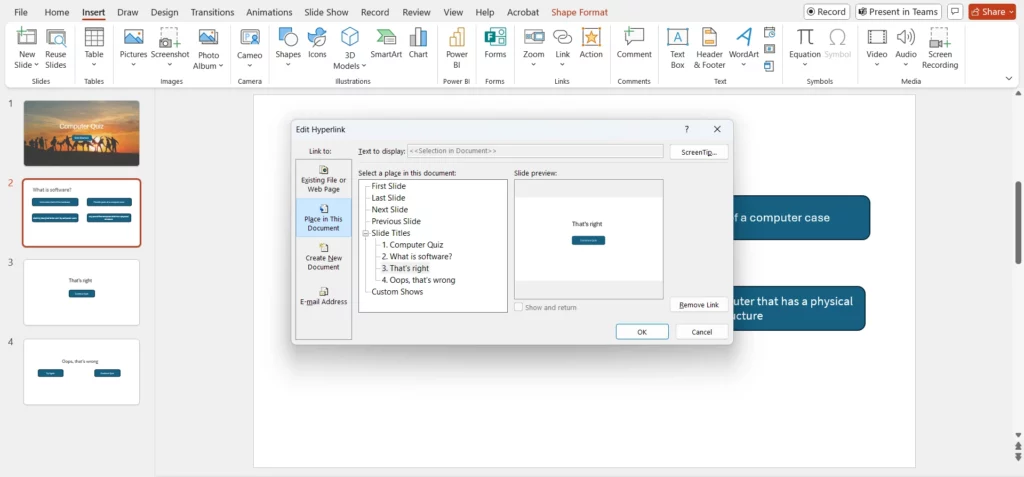Select the Screen Recording icon

point(939,45)
